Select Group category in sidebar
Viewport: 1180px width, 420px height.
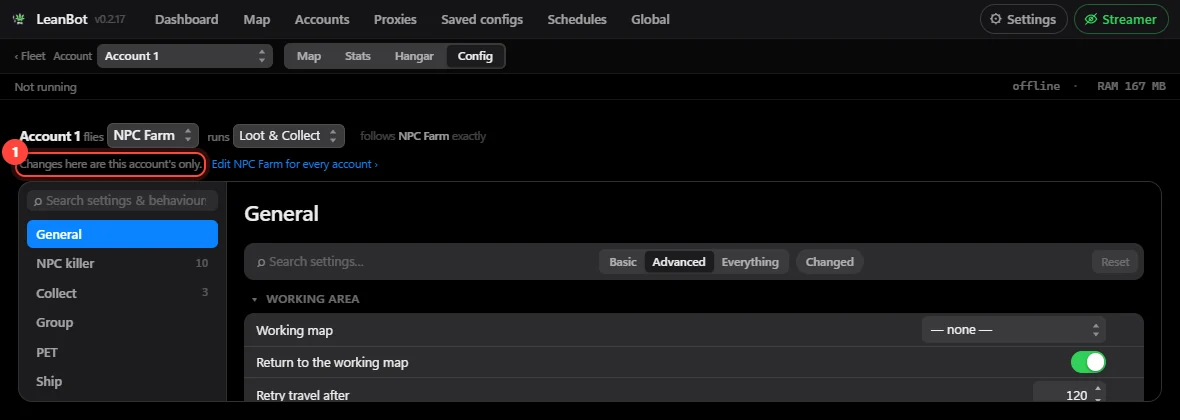pyautogui.click(x=123, y=322)
